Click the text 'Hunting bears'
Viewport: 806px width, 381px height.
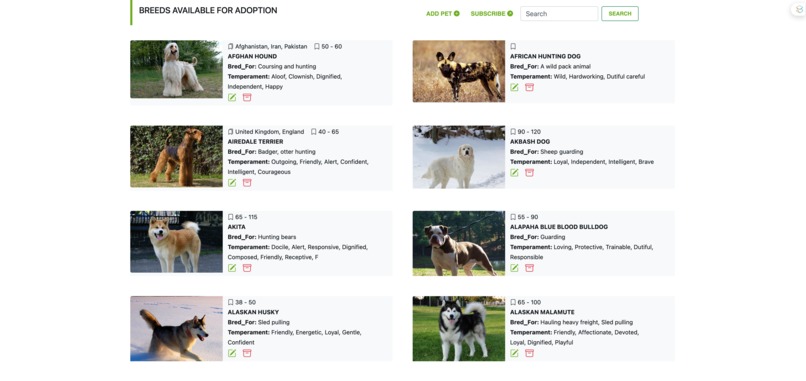[x=277, y=237]
